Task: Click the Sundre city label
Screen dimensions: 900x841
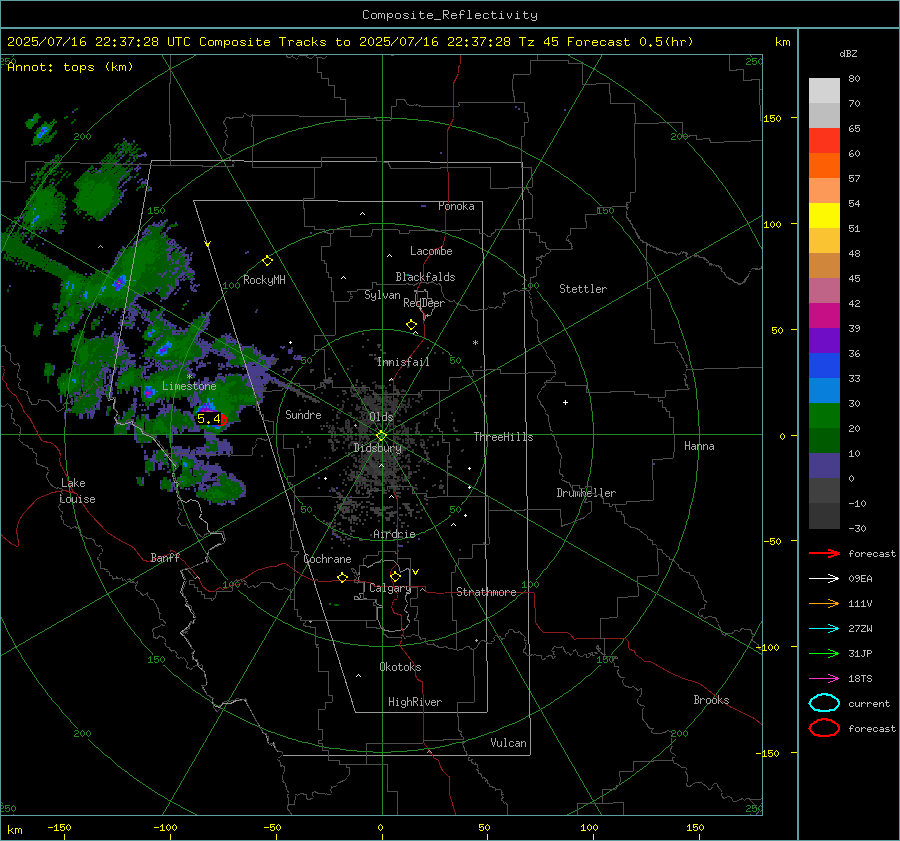Action: point(303,414)
